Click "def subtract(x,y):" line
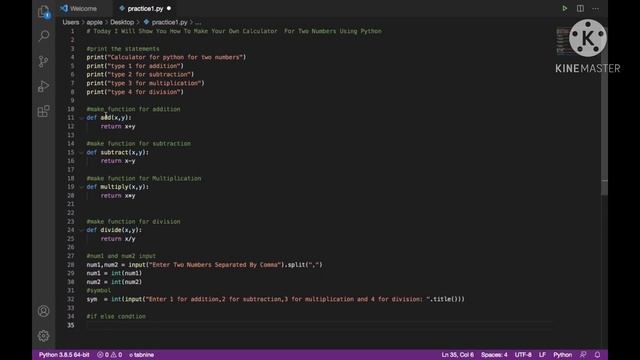The image size is (640, 360). pos(118,152)
